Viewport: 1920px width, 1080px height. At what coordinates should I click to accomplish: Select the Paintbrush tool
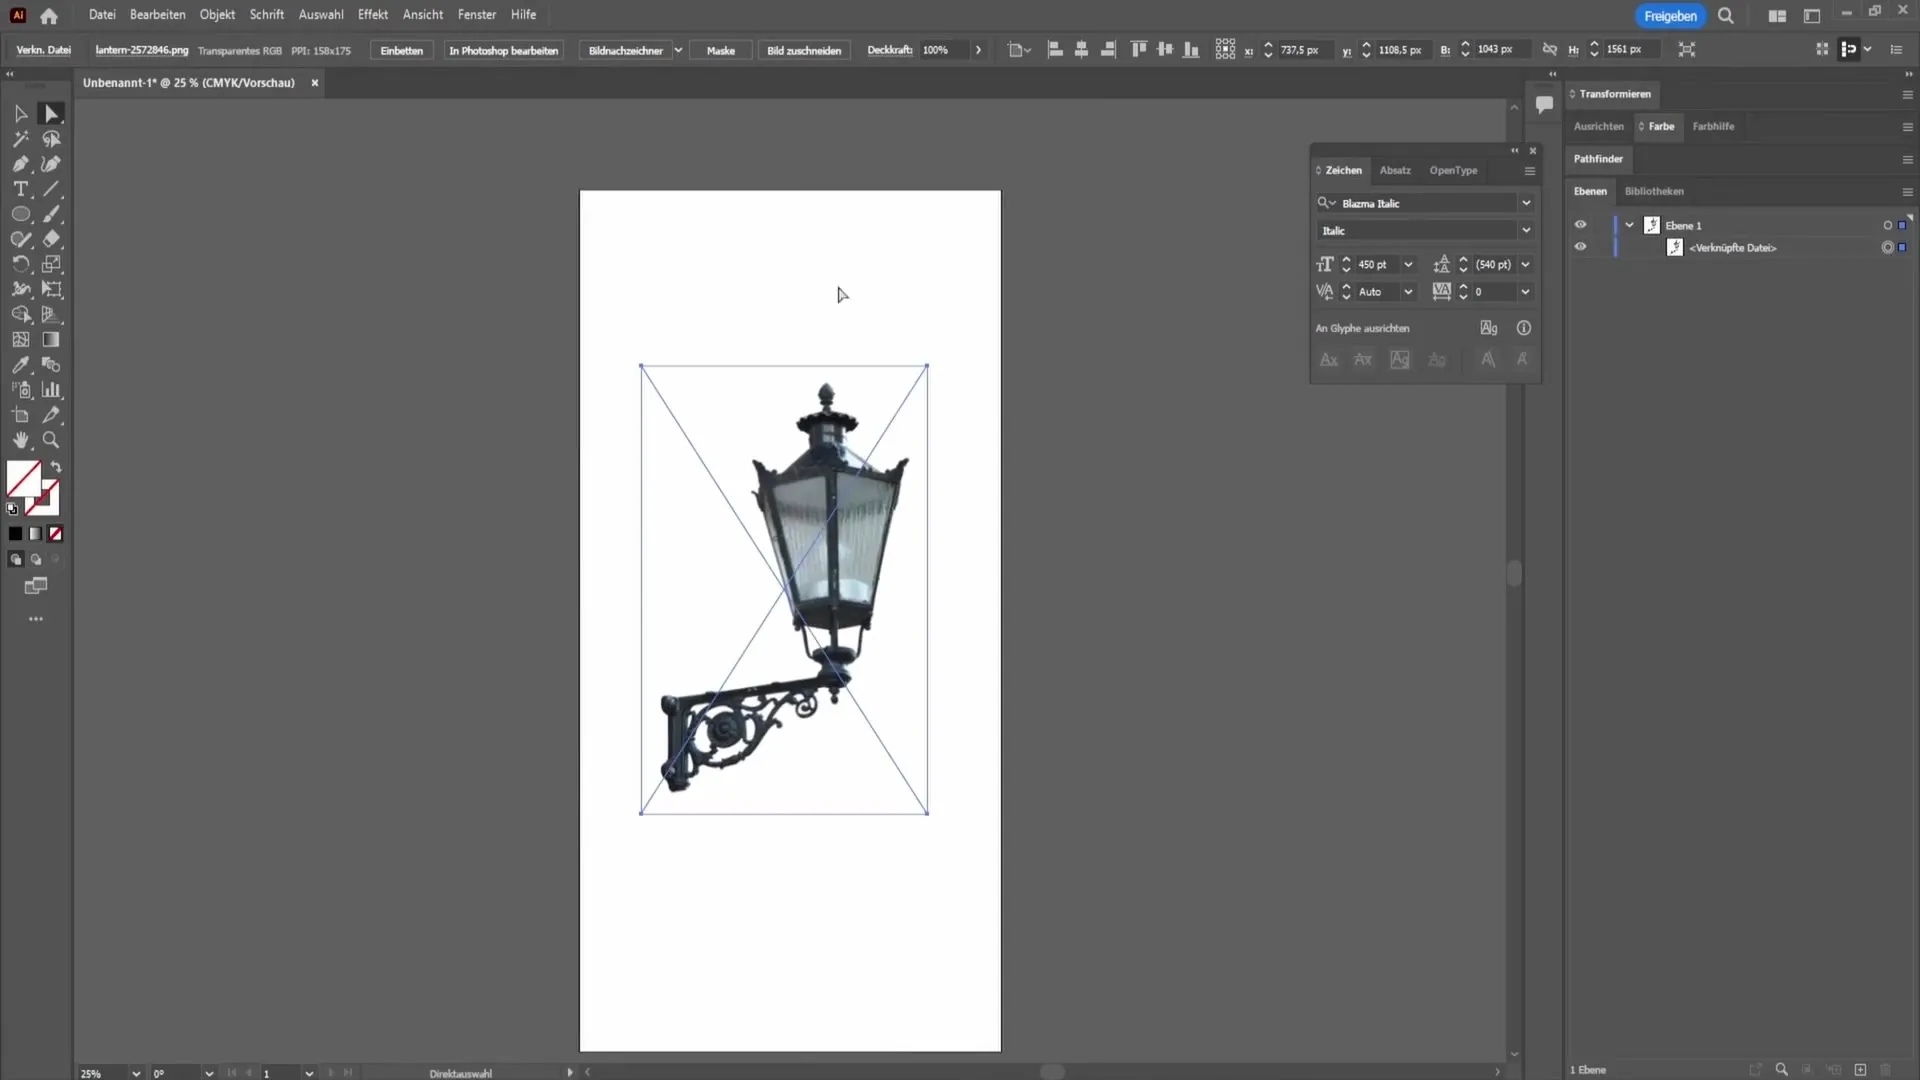[51, 214]
